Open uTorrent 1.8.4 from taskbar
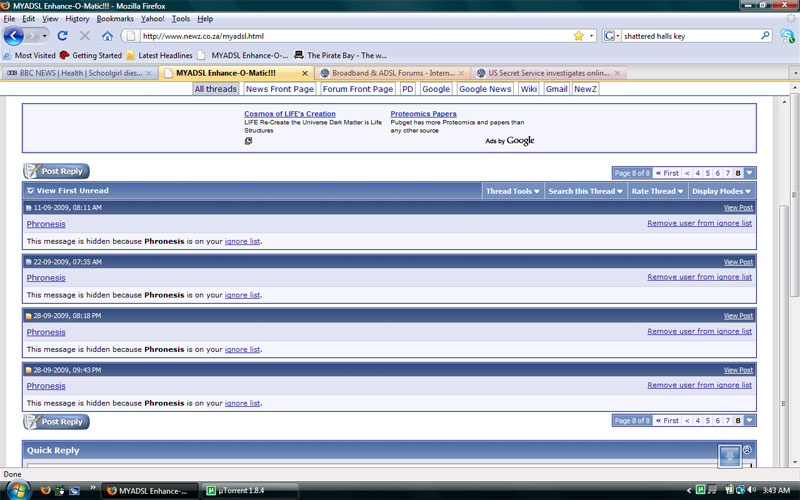This screenshot has width=800, height=500. (249, 491)
